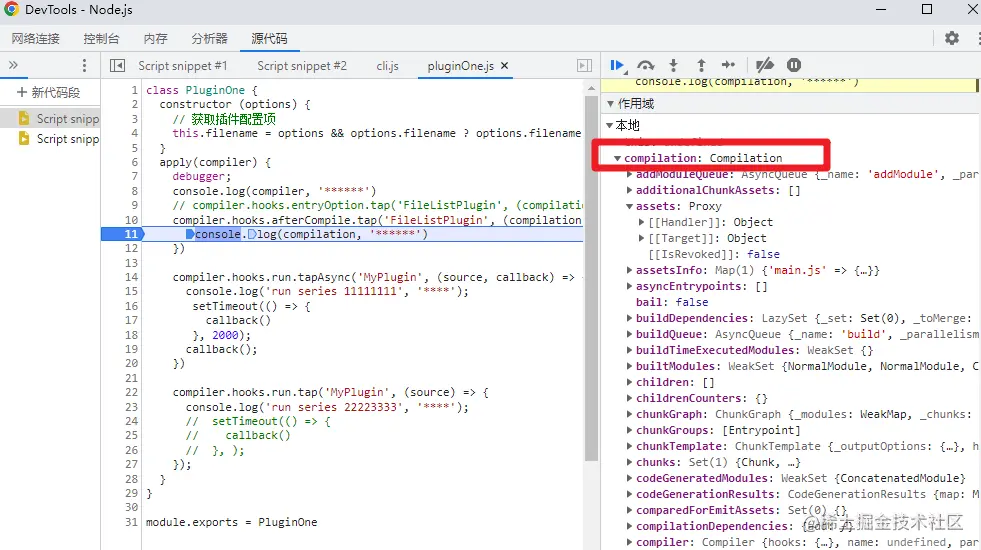Switch to 内存 tab
This screenshot has height=550, width=981.
coord(155,39)
